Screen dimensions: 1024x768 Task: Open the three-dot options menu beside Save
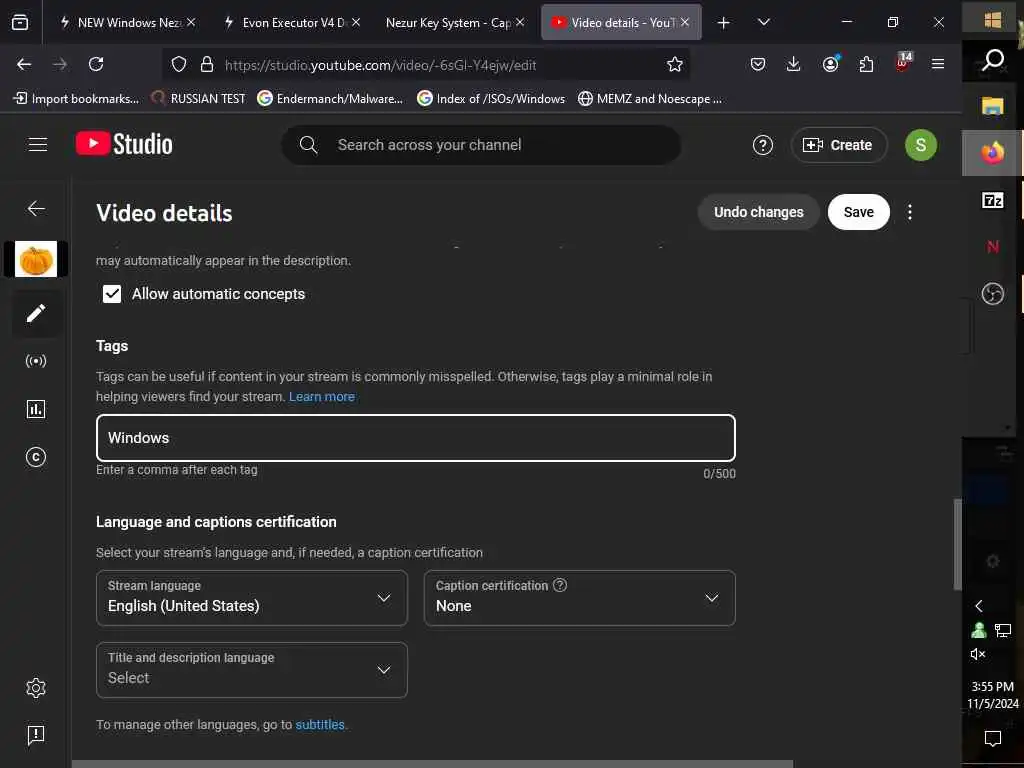[x=910, y=212]
